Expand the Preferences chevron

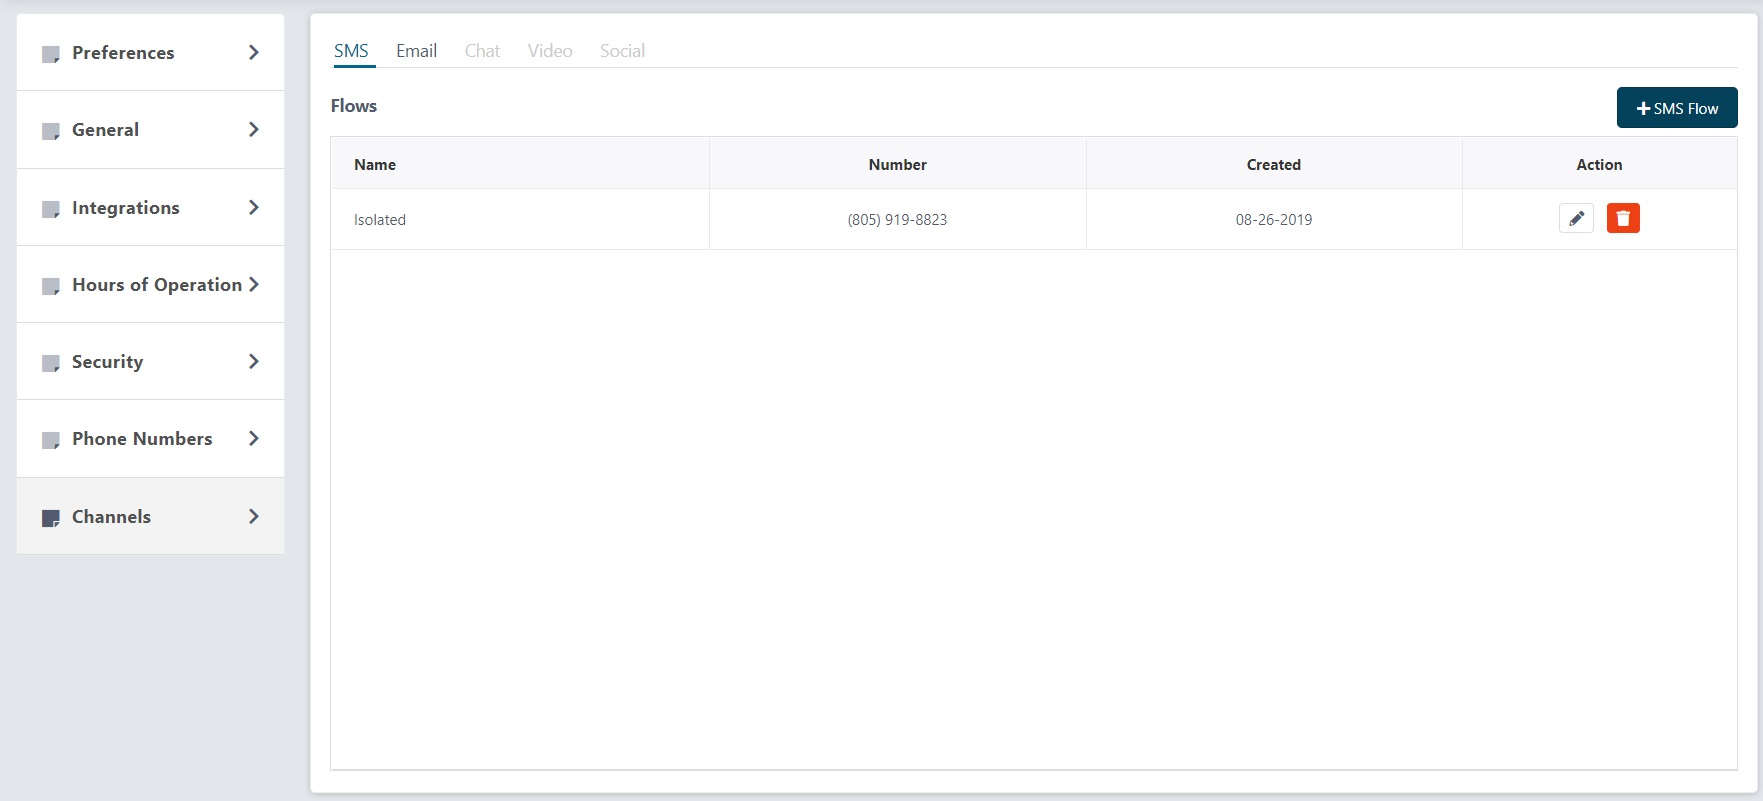[x=254, y=52]
